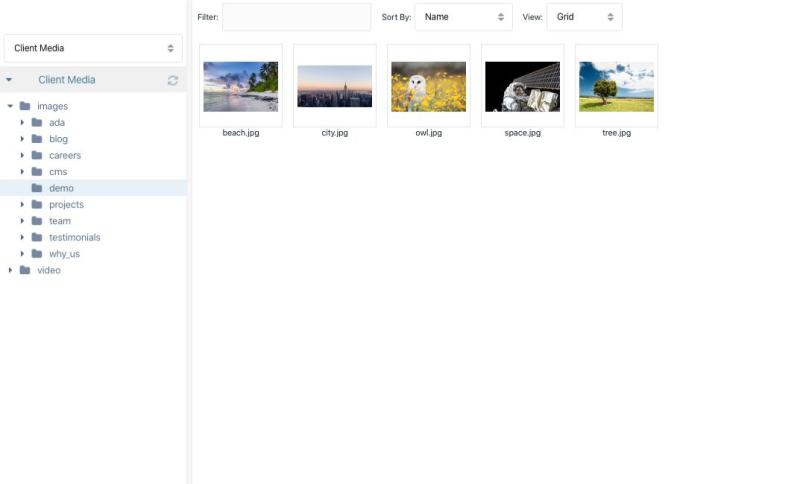Click the space.jpg file name

pyautogui.click(x=522, y=133)
